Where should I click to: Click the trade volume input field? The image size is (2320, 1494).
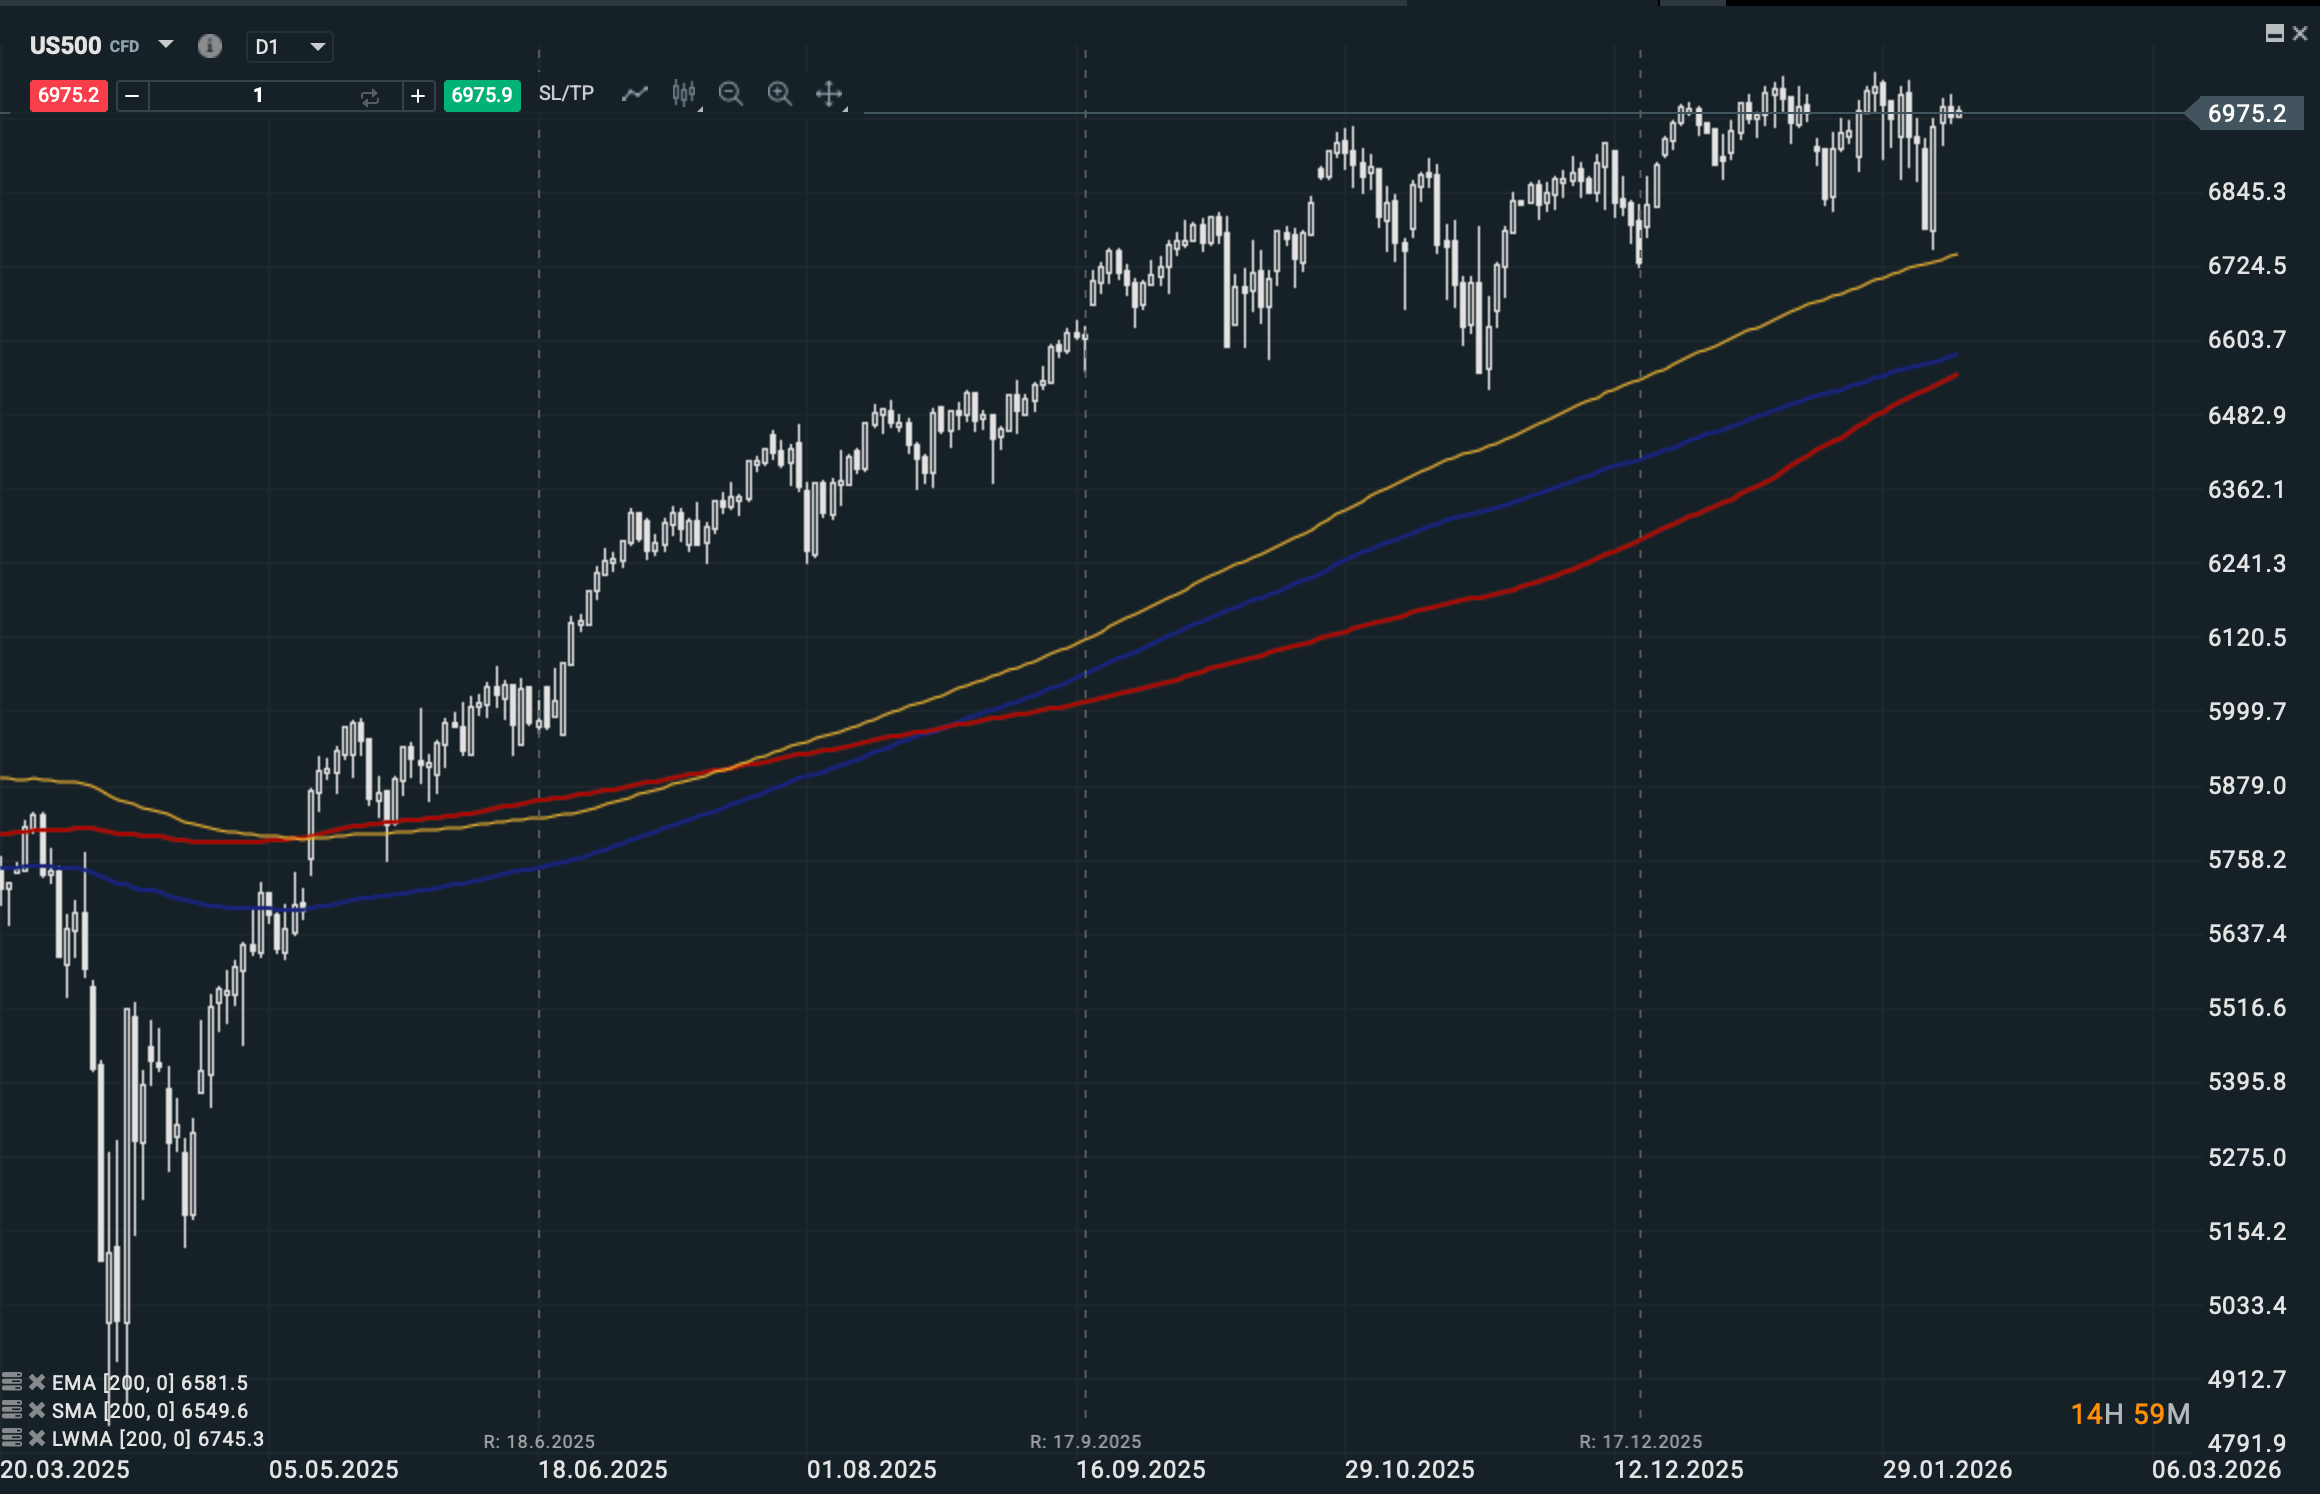(x=257, y=96)
